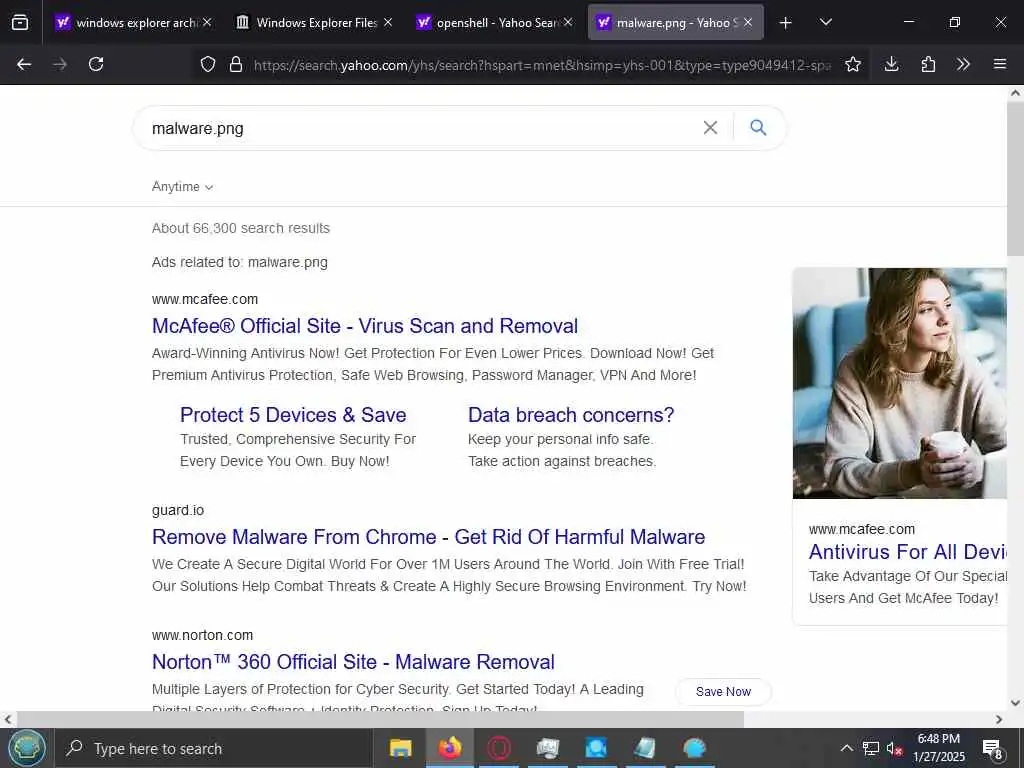Click the Firefox taskbar icon
The width and height of the screenshot is (1024, 768).
449,748
